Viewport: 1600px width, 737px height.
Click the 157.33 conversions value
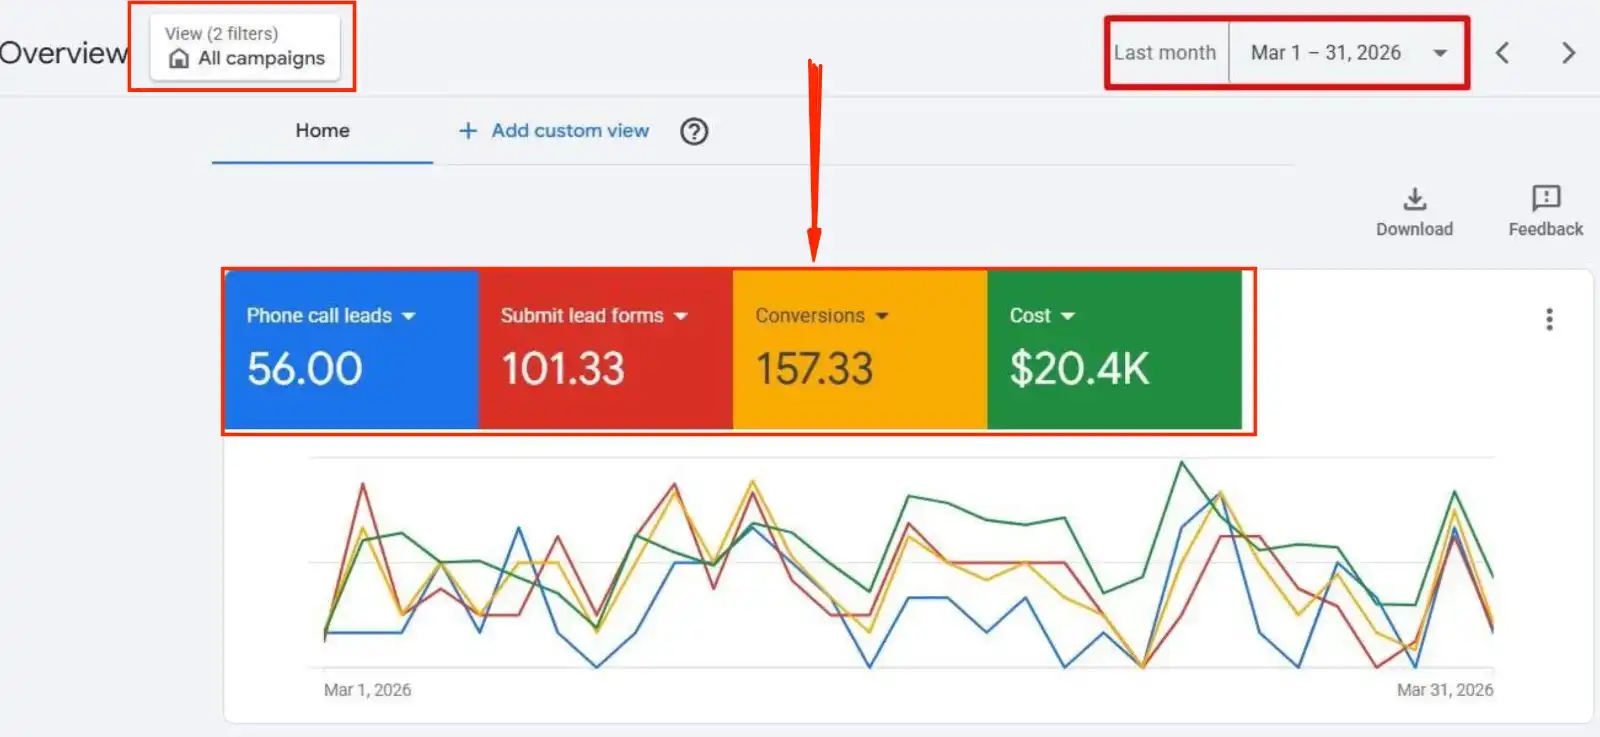(x=814, y=369)
